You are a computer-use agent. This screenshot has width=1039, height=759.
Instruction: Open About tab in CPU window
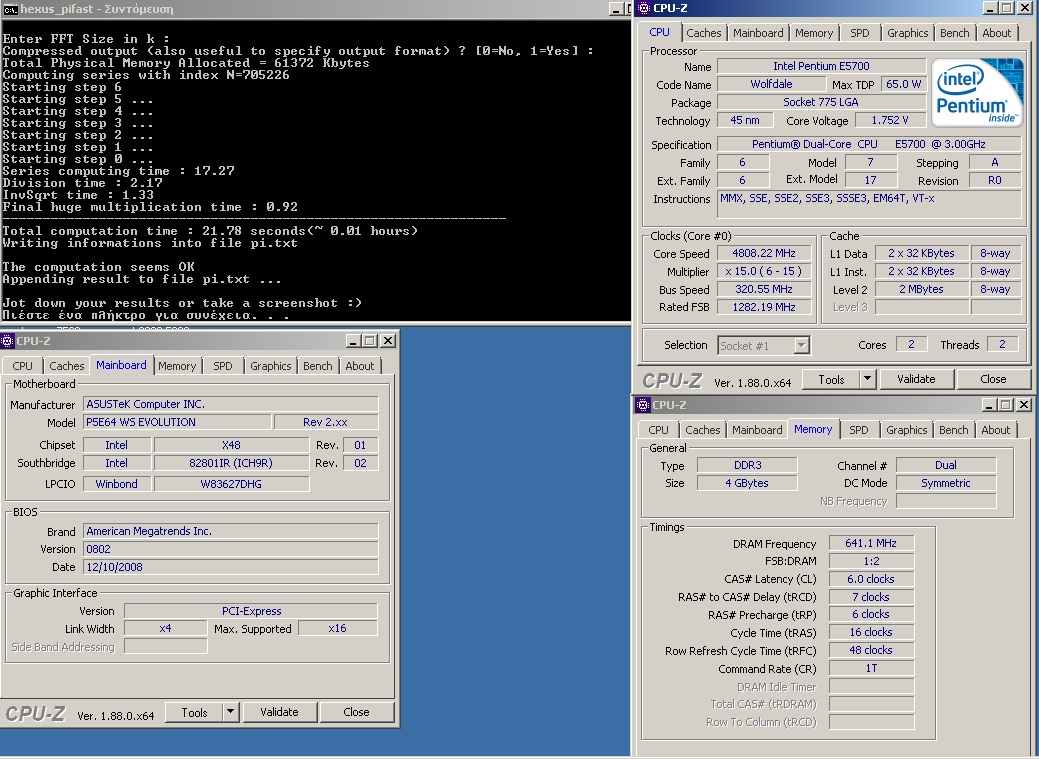pos(997,33)
